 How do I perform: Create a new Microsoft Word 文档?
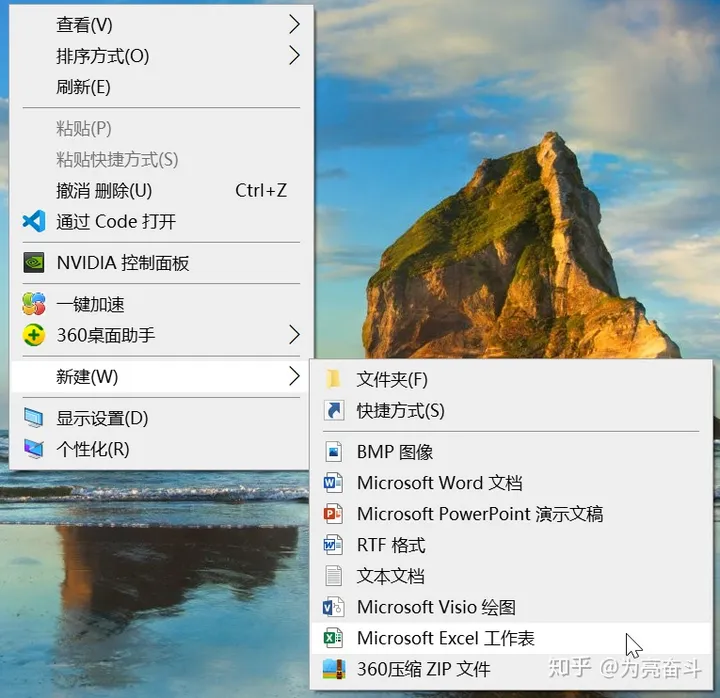click(512, 483)
